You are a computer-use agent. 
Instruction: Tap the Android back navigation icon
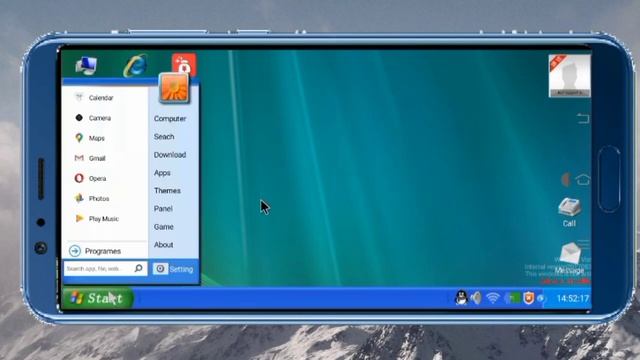click(x=583, y=118)
